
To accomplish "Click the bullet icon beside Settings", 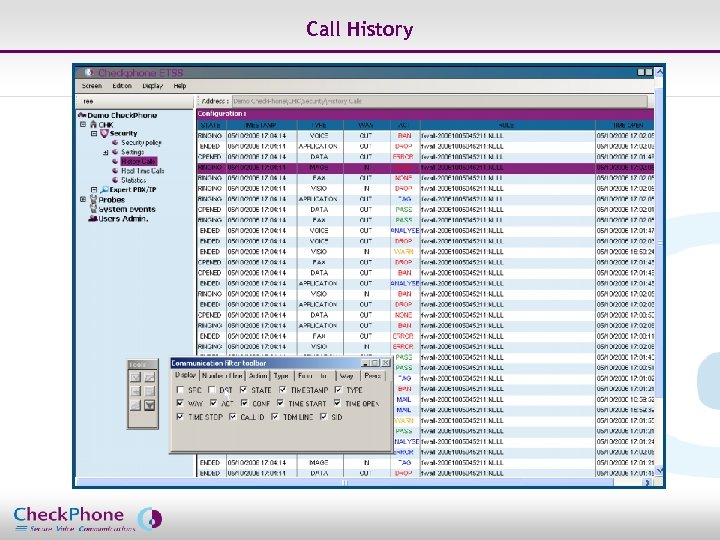I will click(x=115, y=152).
